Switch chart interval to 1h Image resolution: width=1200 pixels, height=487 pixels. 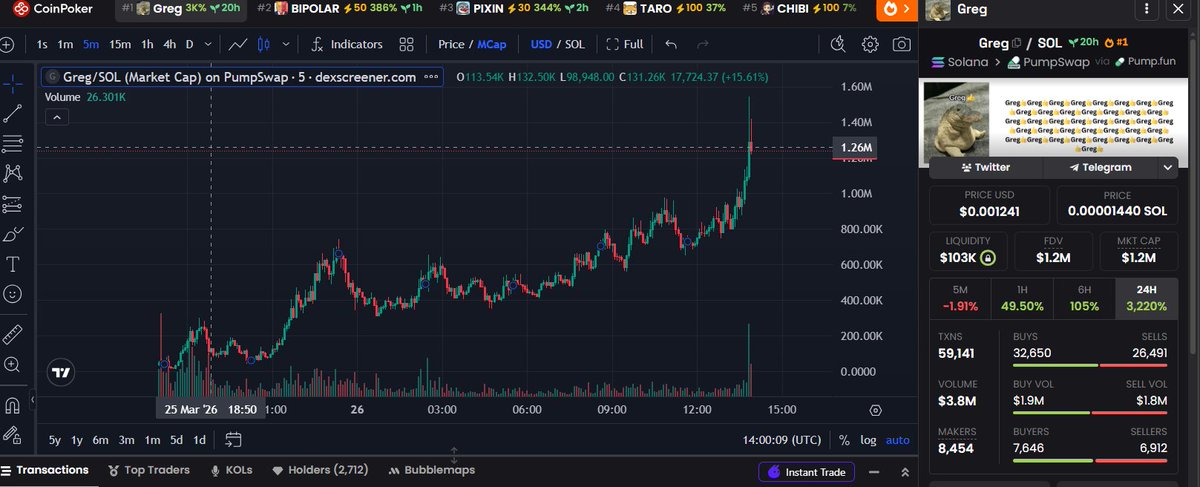click(x=147, y=45)
